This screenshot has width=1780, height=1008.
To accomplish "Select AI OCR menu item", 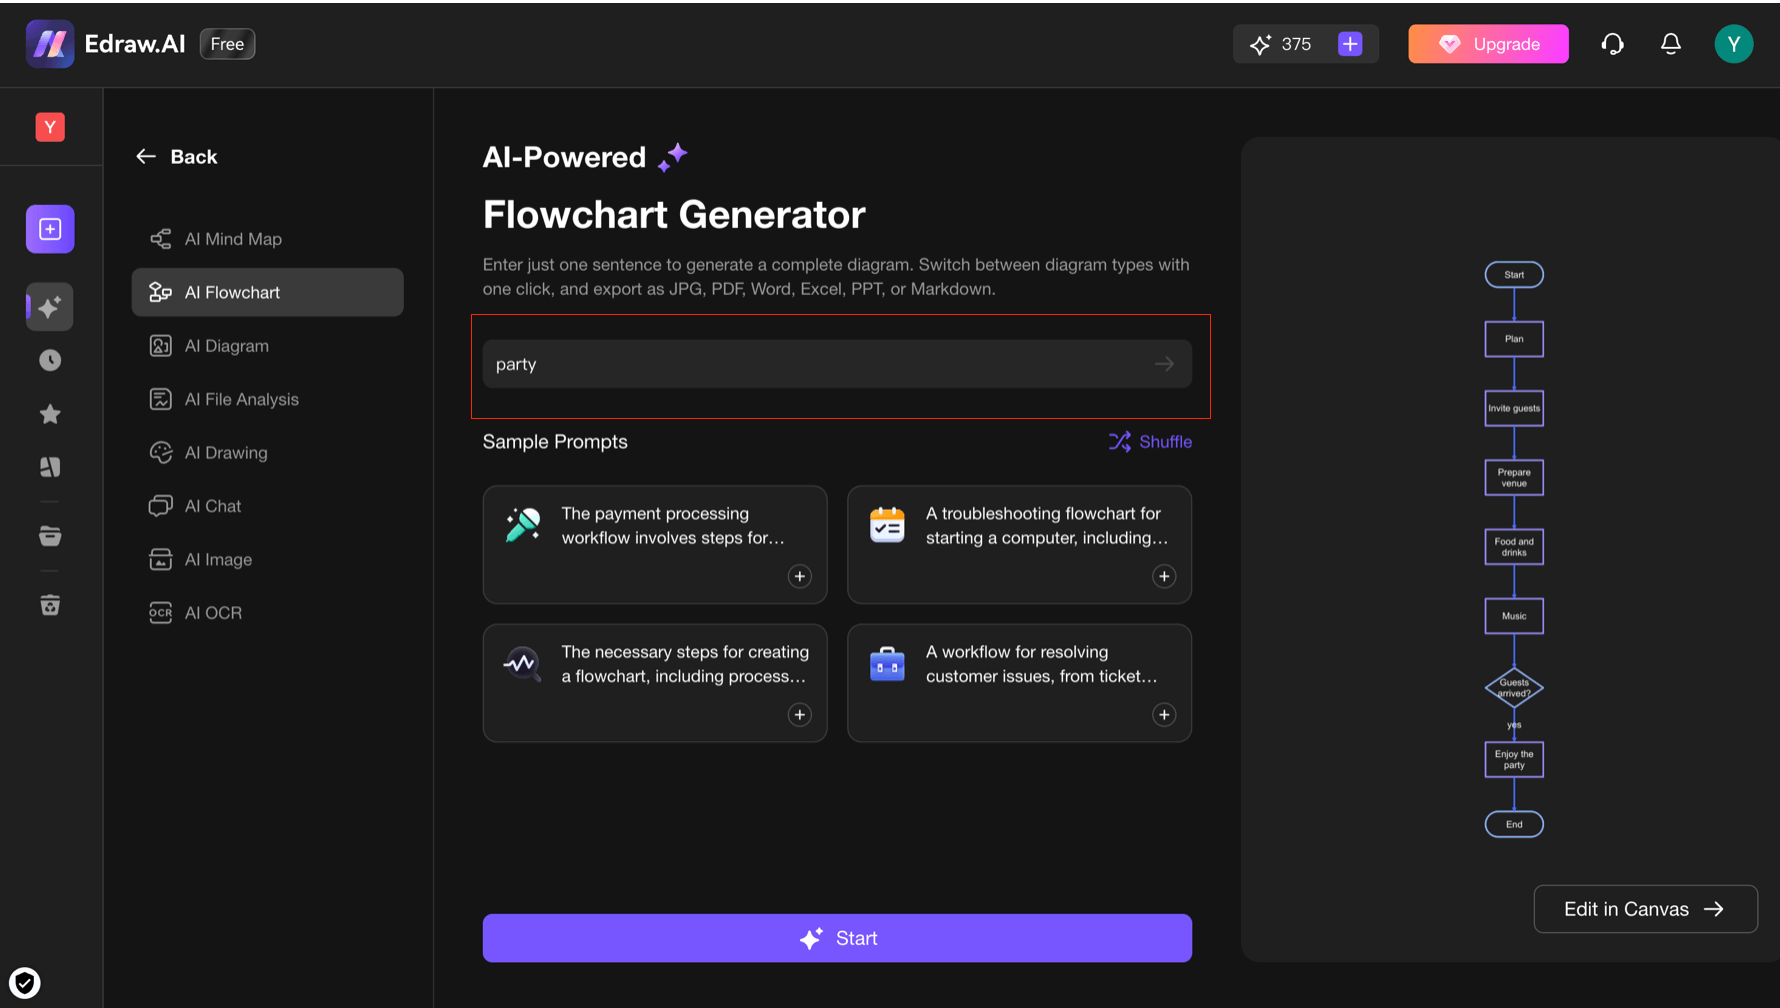I will tap(268, 612).
